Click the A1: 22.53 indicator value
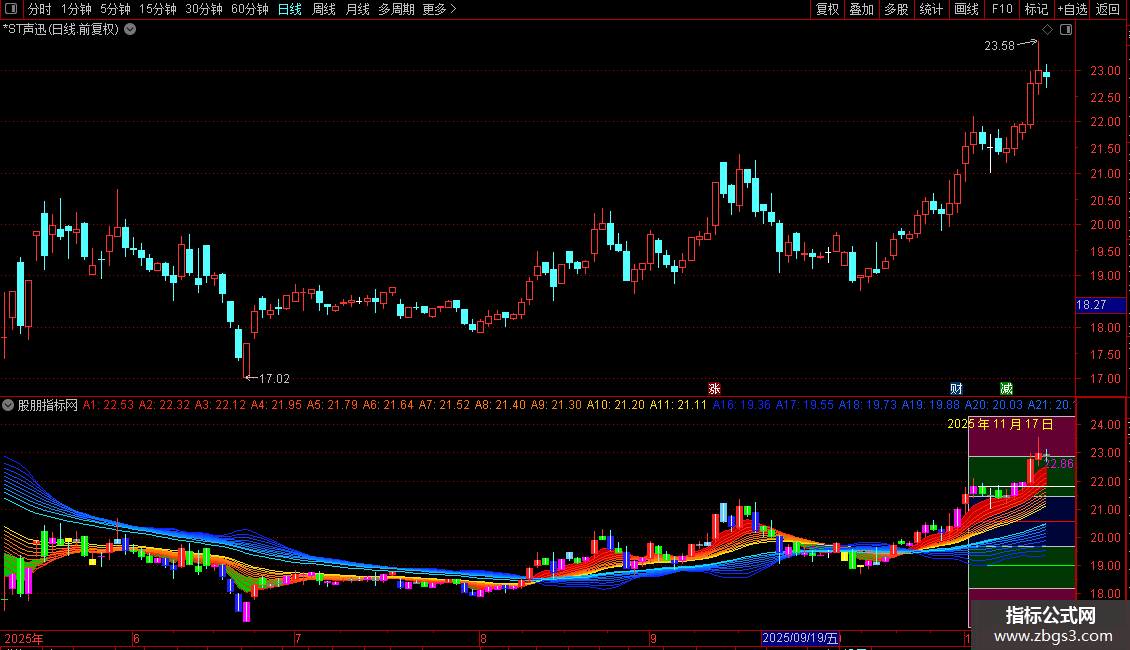This screenshot has width=1130, height=650. point(108,405)
